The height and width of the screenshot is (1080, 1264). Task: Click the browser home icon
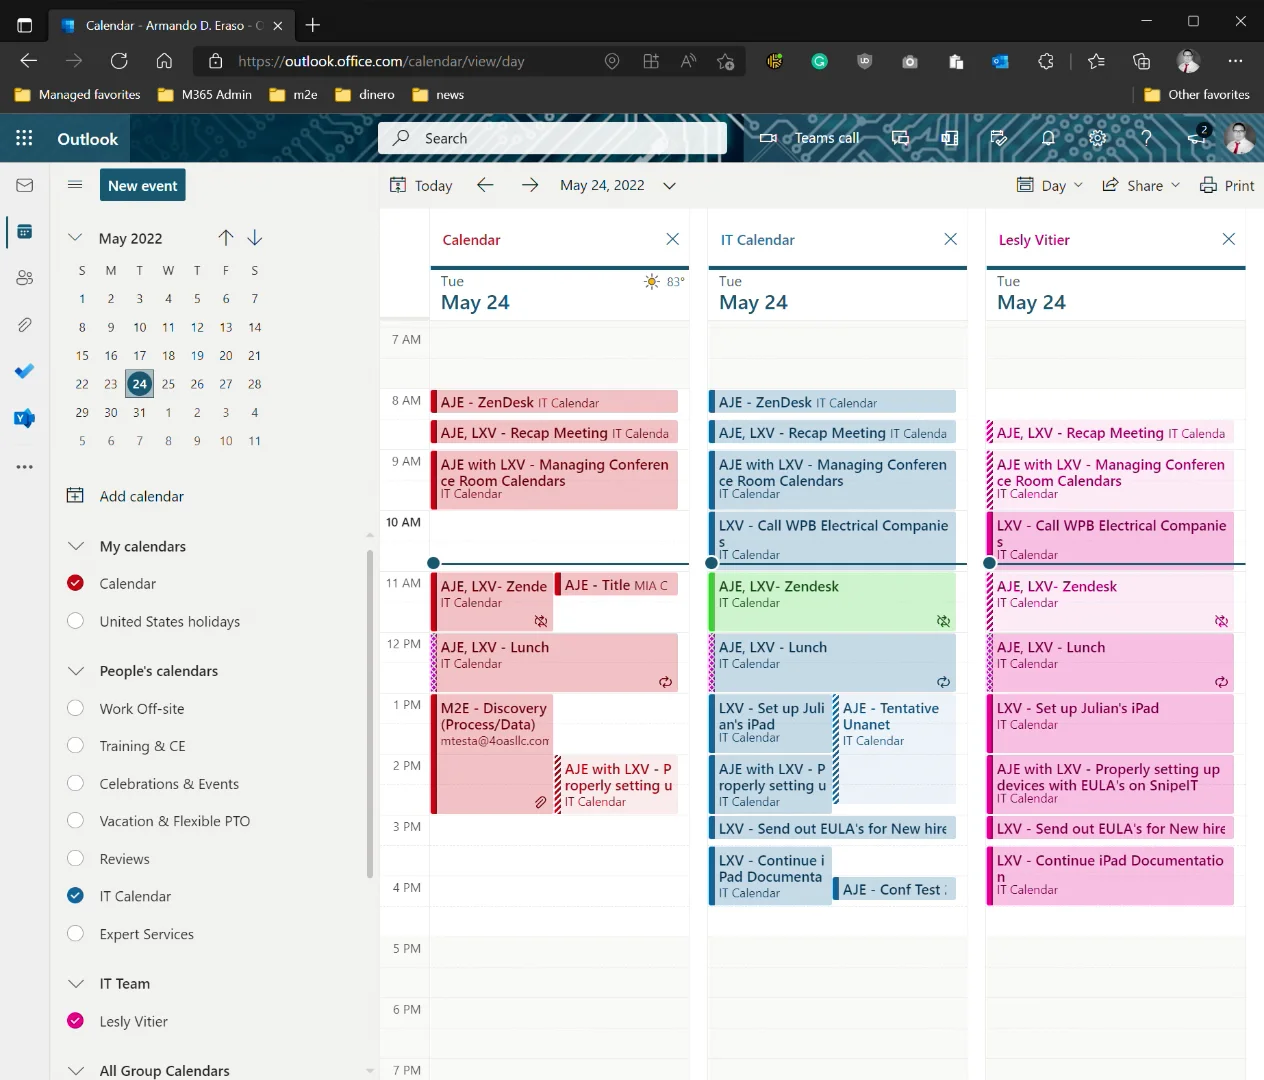[x=164, y=61]
